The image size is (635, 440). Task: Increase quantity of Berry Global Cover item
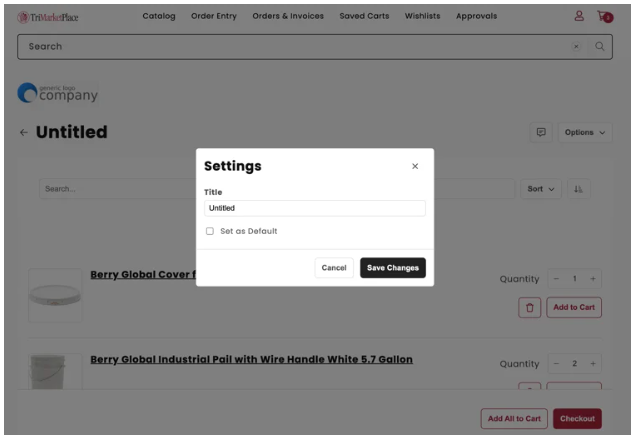593,279
